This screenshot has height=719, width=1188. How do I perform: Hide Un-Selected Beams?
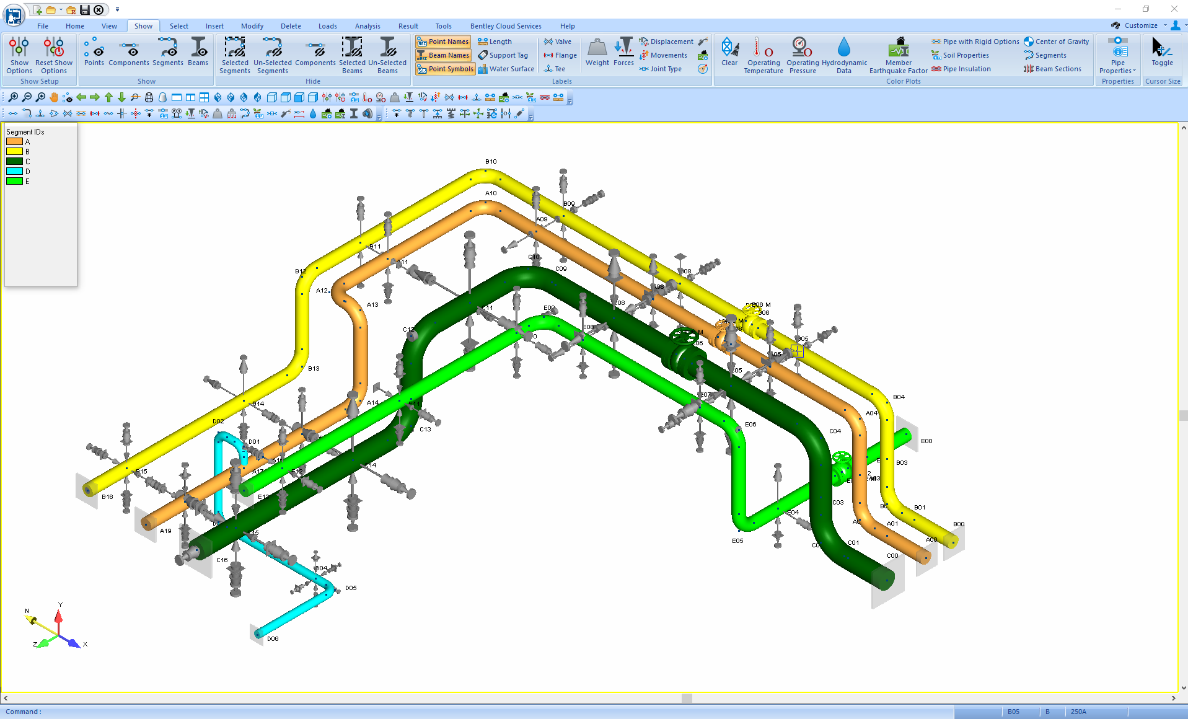387,55
